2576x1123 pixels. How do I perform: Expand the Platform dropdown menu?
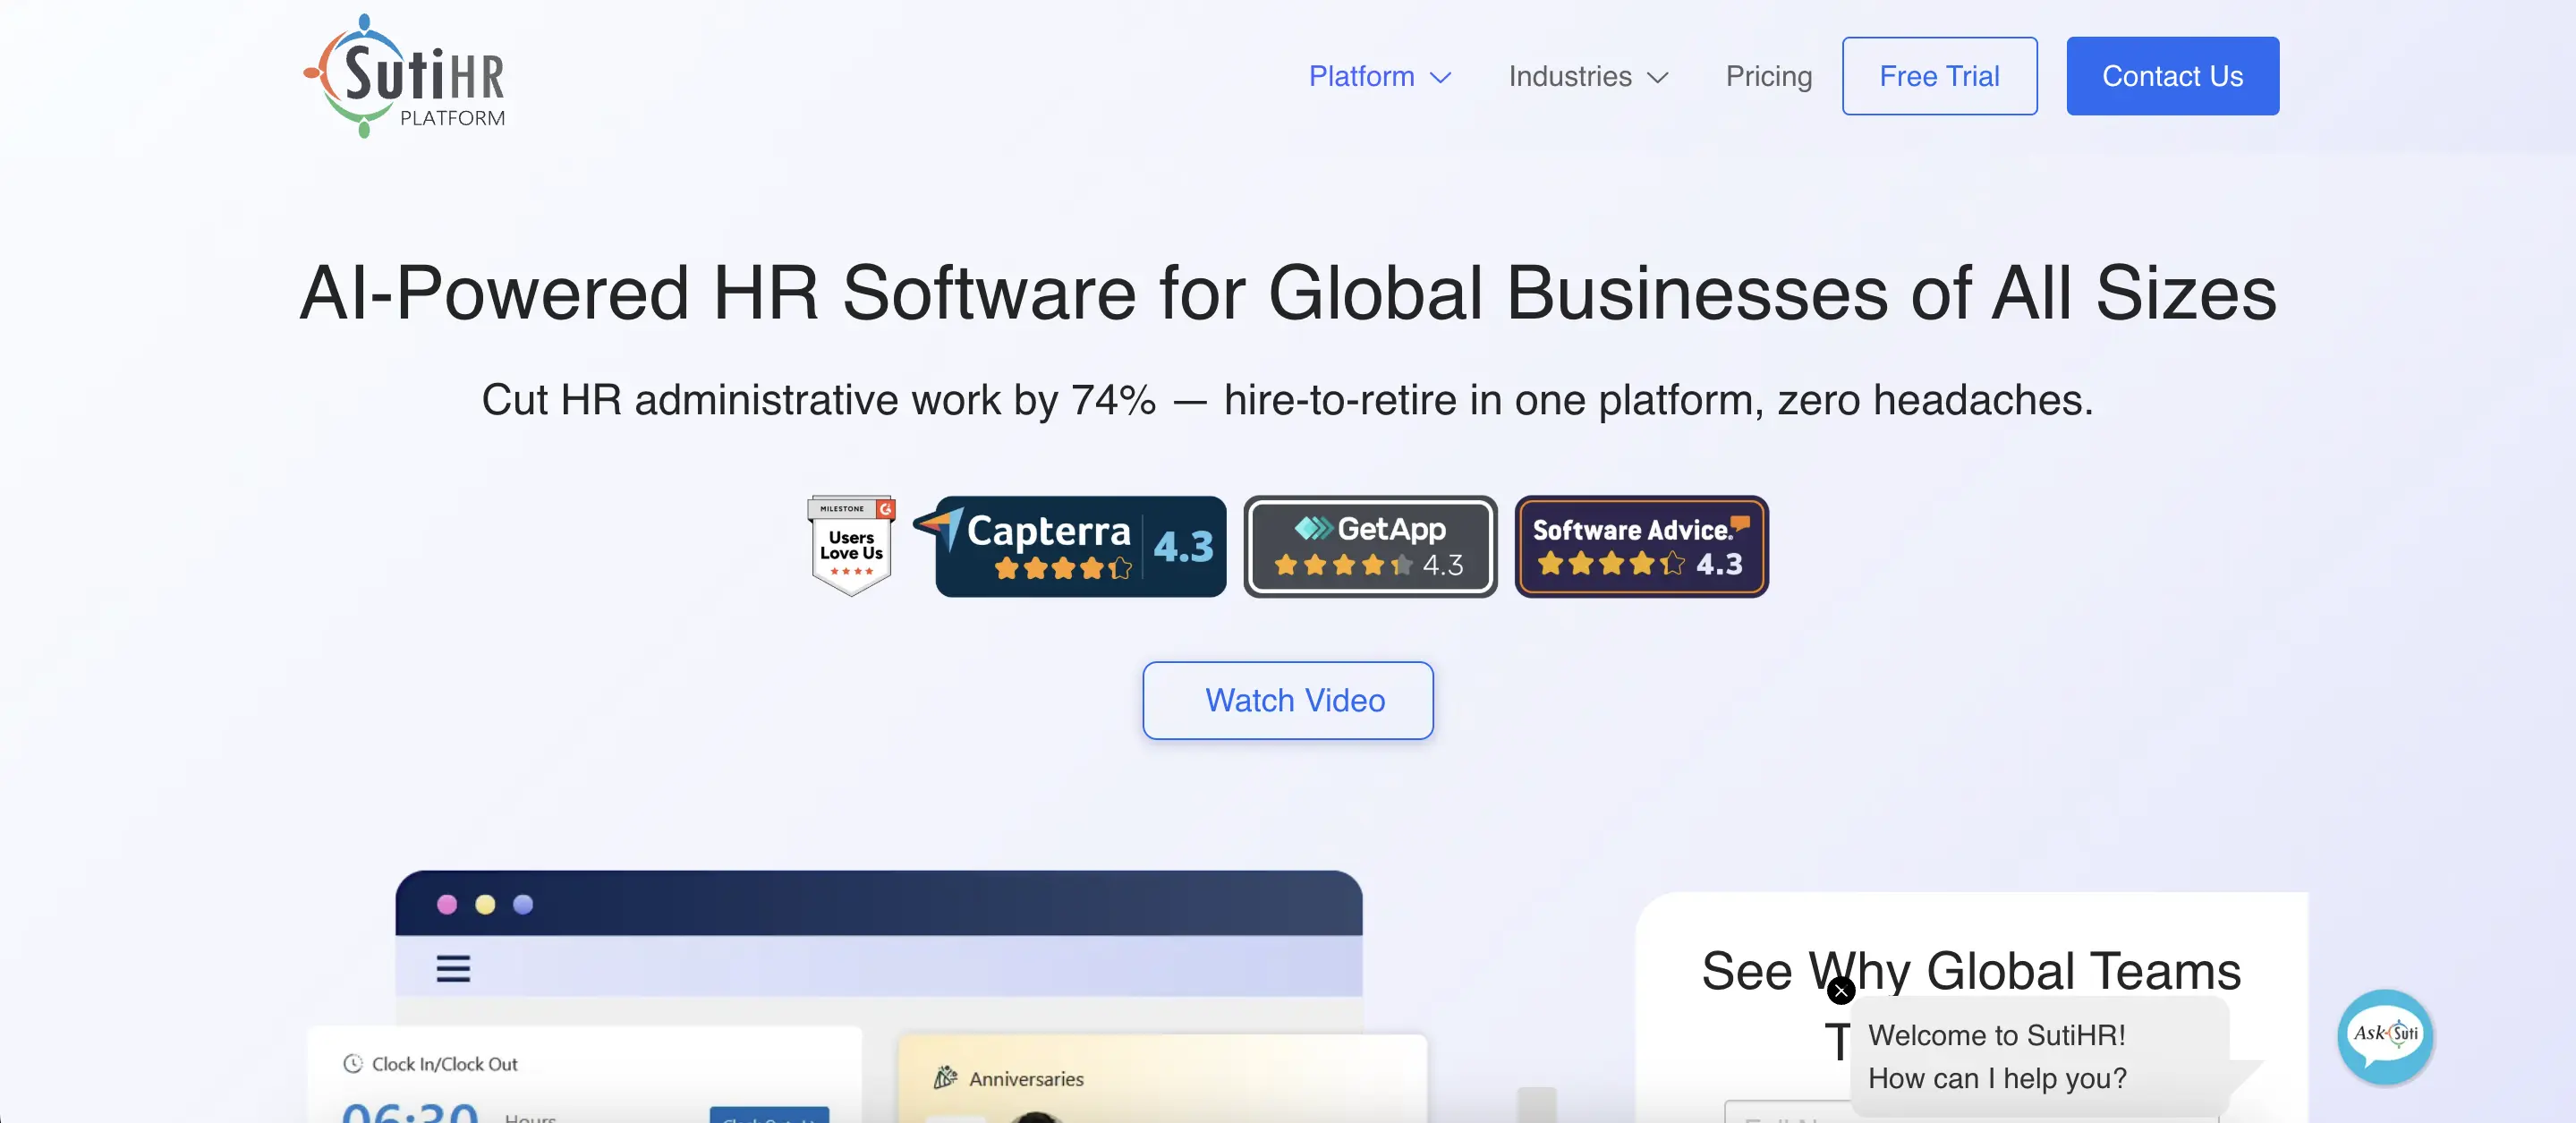click(x=1361, y=77)
